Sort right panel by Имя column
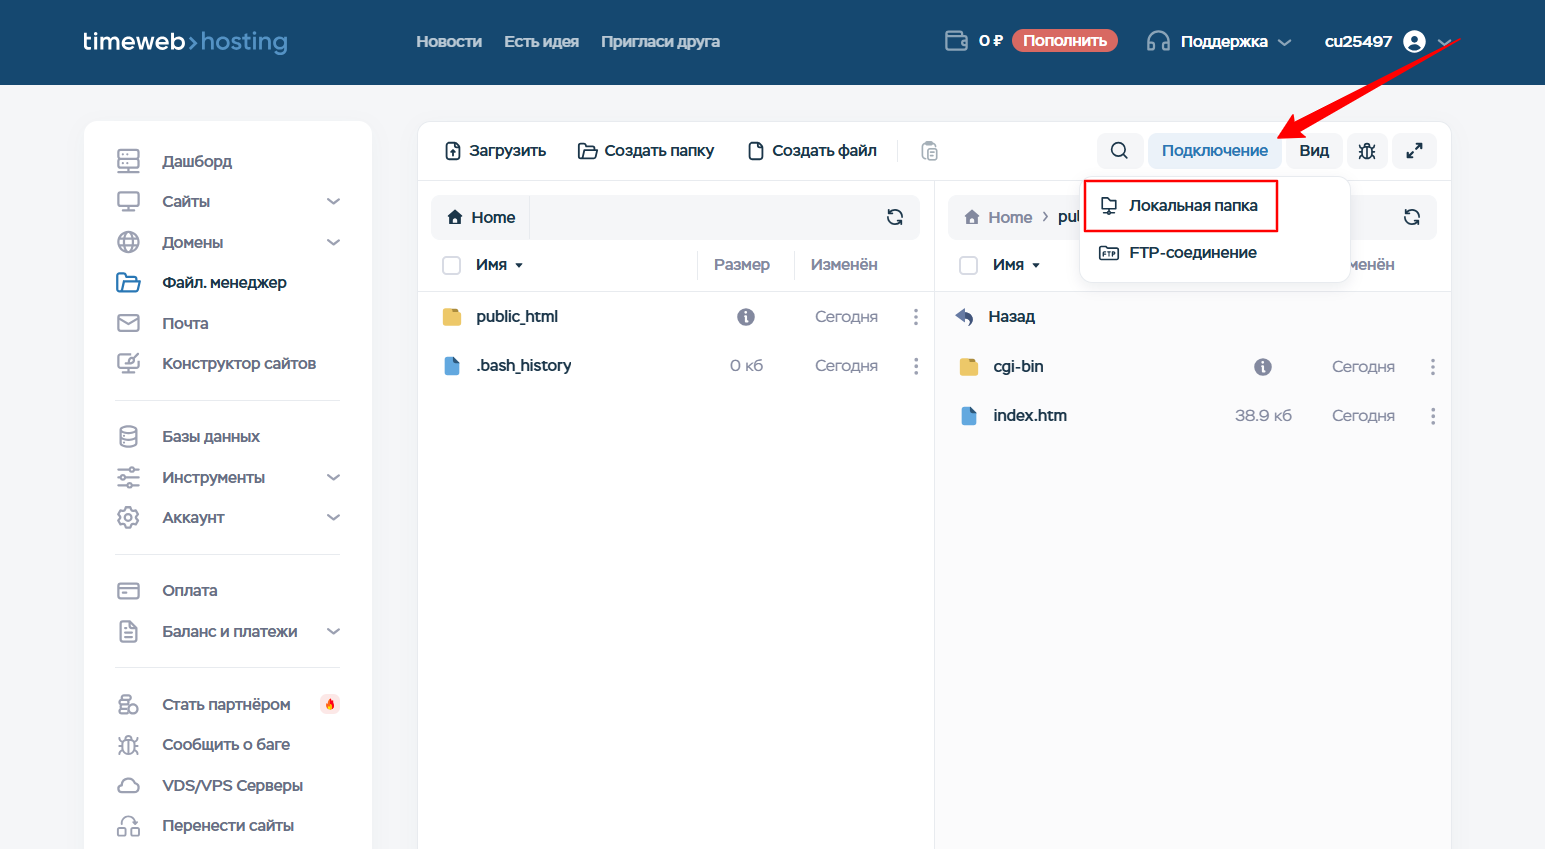The height and width of the screenshot is (849, 1545). (1016, 265)
